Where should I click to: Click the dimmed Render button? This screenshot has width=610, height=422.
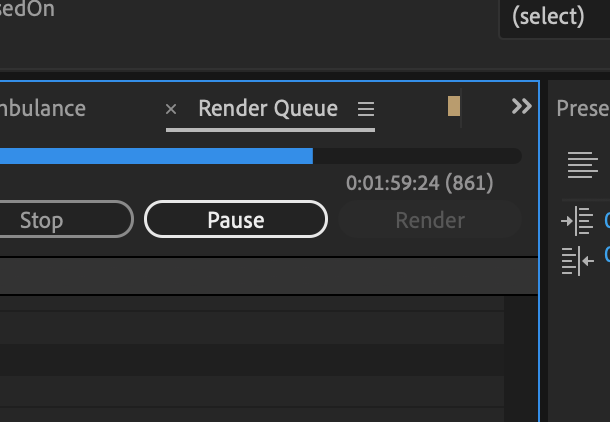point(430,220)
